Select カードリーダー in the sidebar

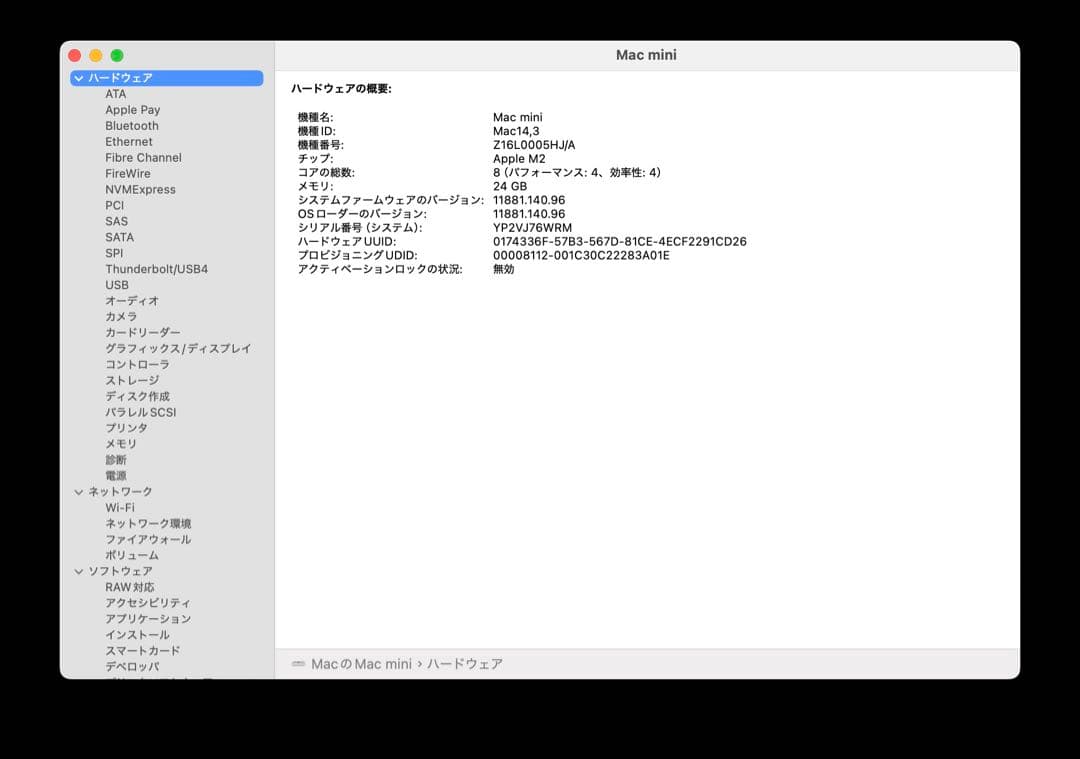point(143,333)
